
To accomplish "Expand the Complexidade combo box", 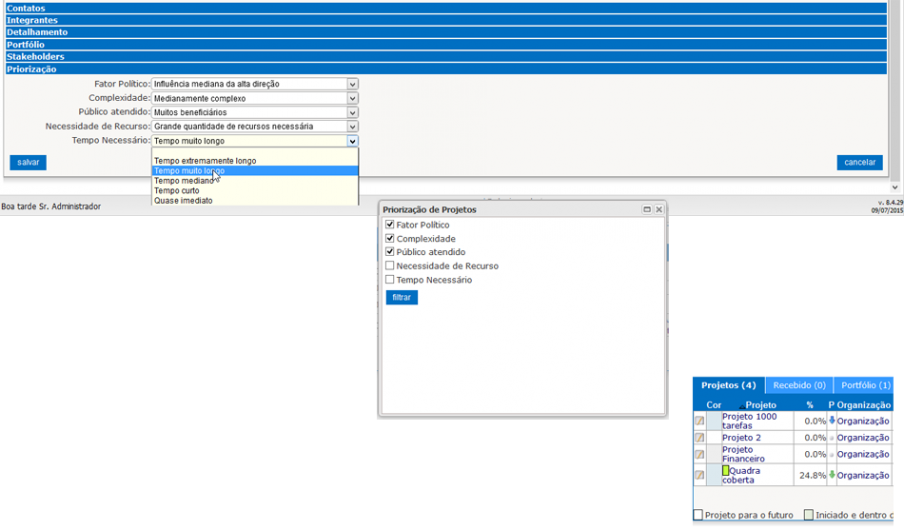I will 352,98.
